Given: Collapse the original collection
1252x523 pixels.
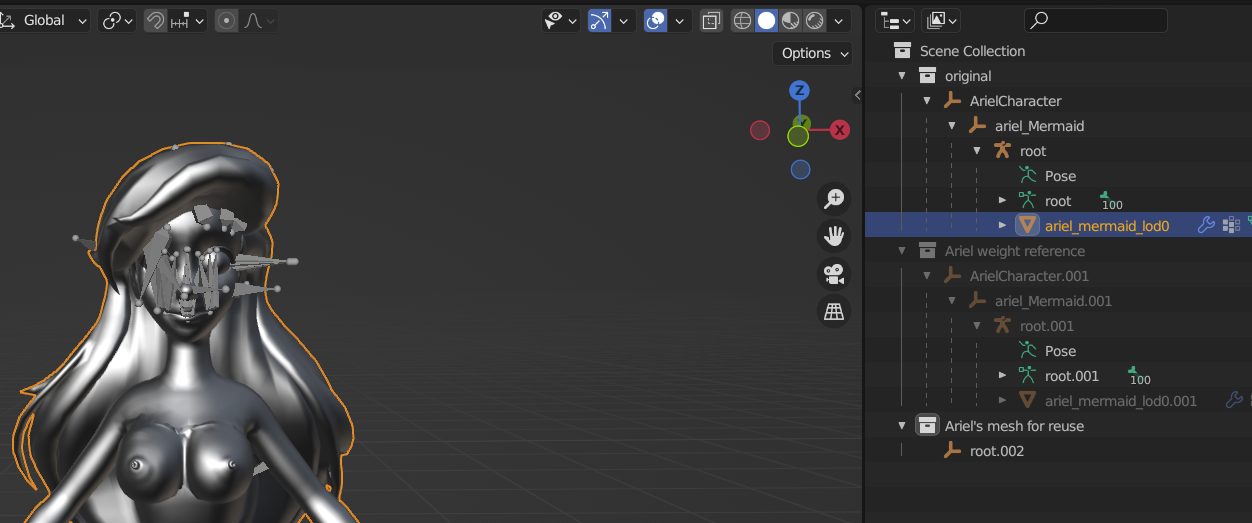Looking at the screenshot, I should pyautogui.click(x=902, y=76).
